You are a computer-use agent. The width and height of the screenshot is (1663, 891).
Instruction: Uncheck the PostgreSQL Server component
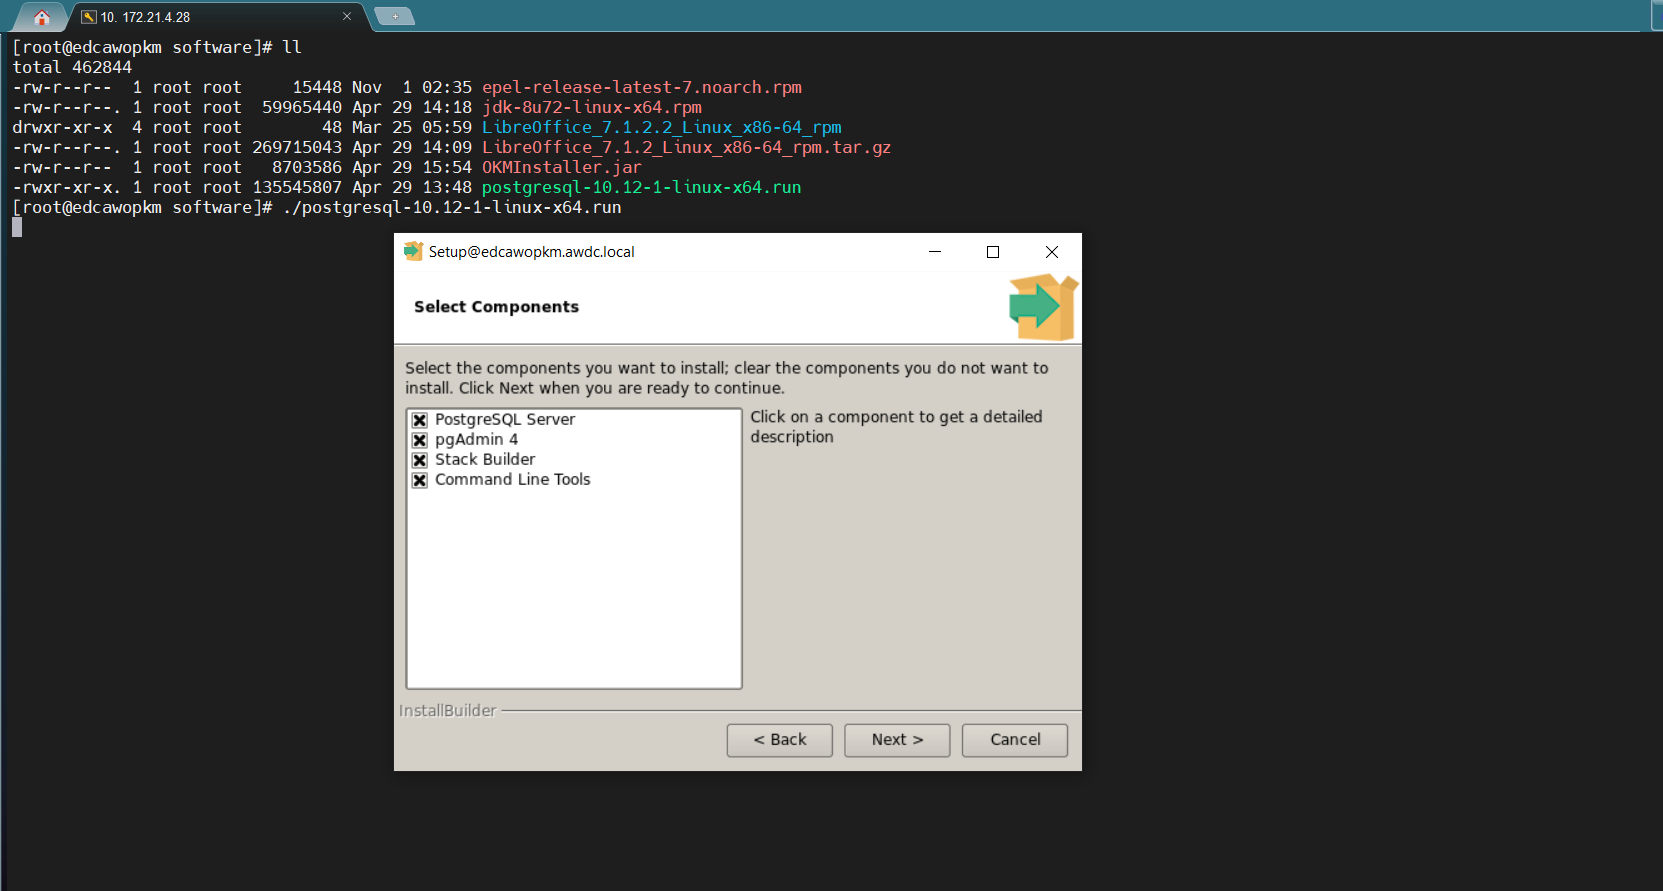420,420
